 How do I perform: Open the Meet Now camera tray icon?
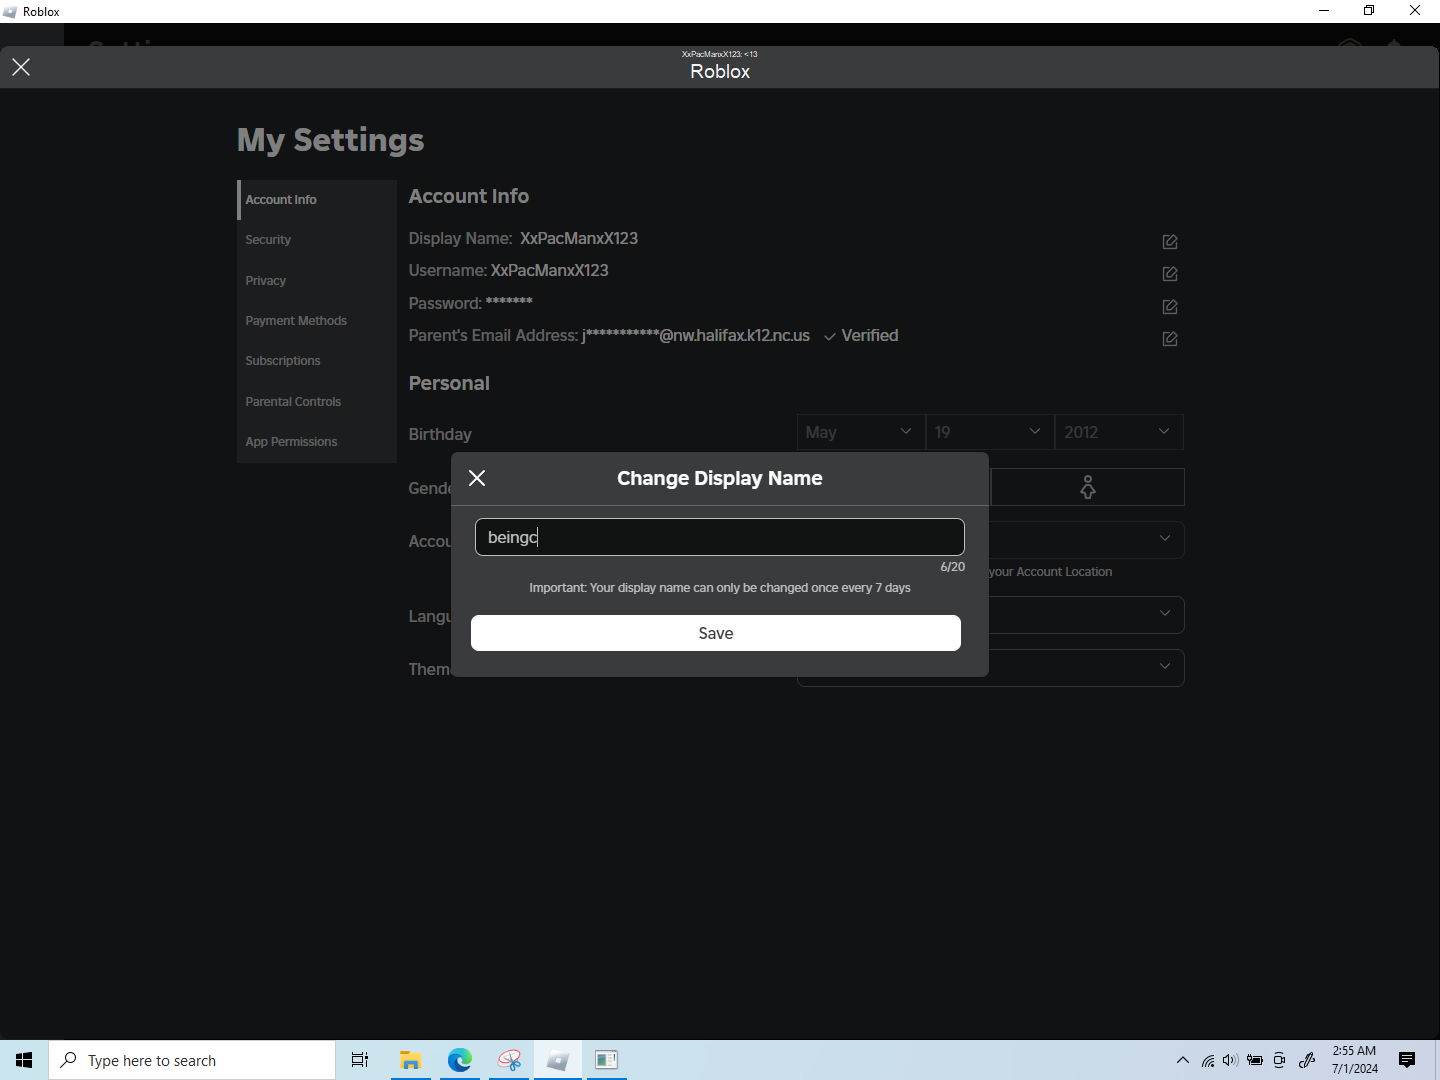(x=1279, y=1060)
